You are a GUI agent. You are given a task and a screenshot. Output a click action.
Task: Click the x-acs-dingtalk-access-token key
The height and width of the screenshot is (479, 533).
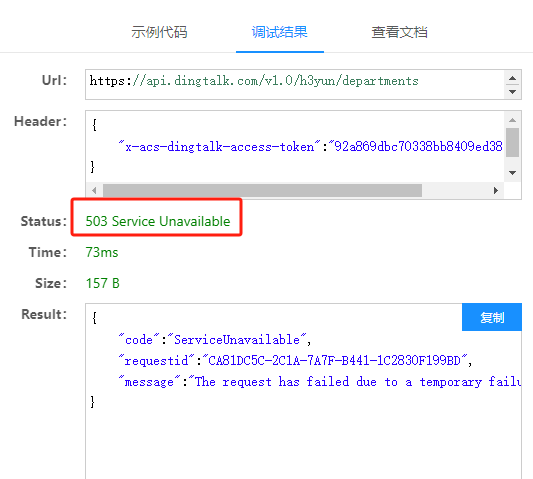click(x=219, y=147)
